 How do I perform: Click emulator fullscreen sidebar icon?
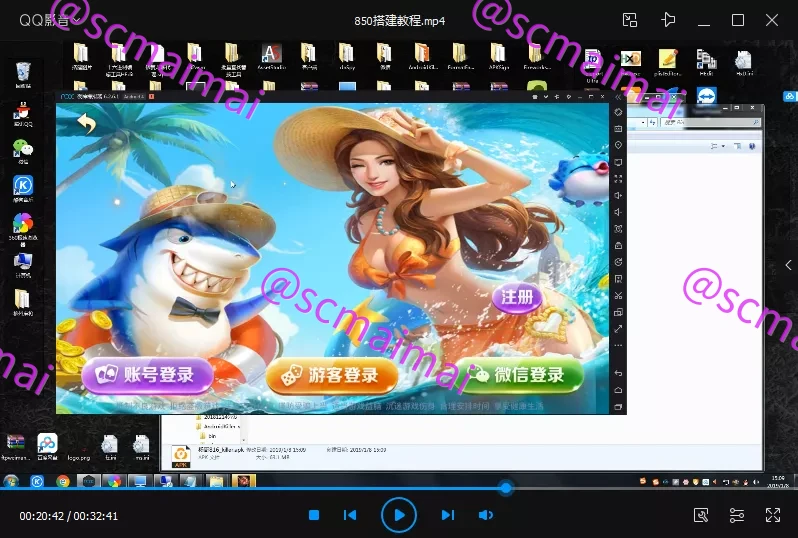pyautogui.click(x=618, y=179)
